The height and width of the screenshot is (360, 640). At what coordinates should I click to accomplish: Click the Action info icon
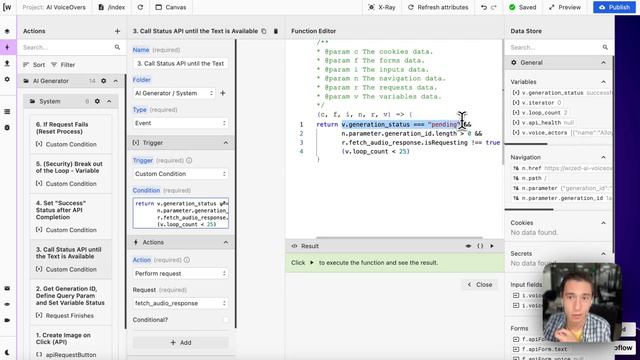click(187, 260)
